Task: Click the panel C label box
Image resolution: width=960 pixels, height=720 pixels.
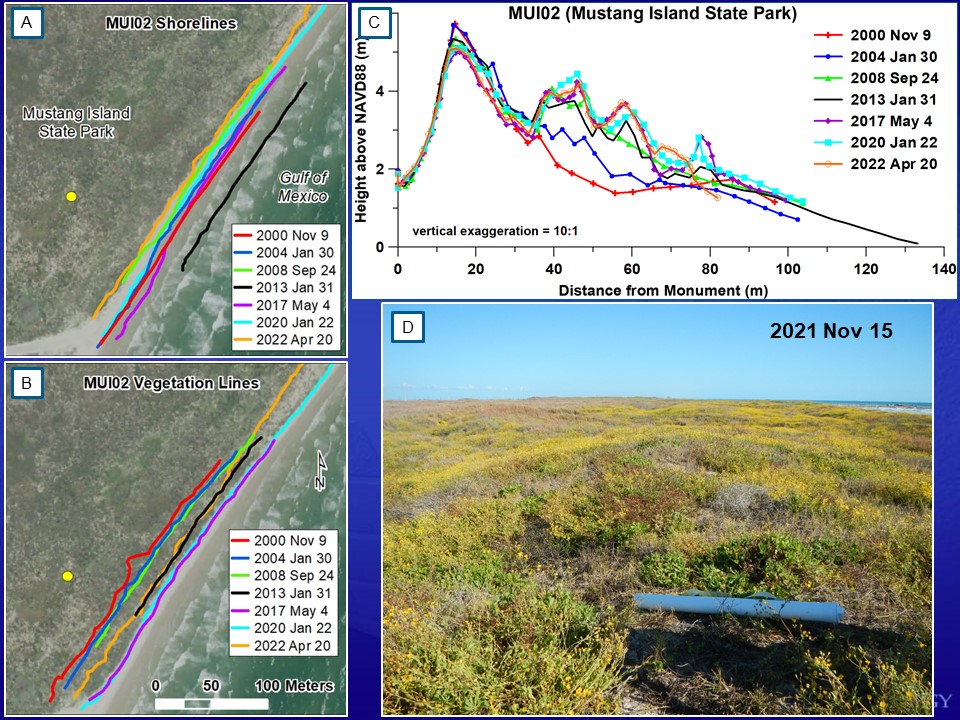Action: (374, 22)
